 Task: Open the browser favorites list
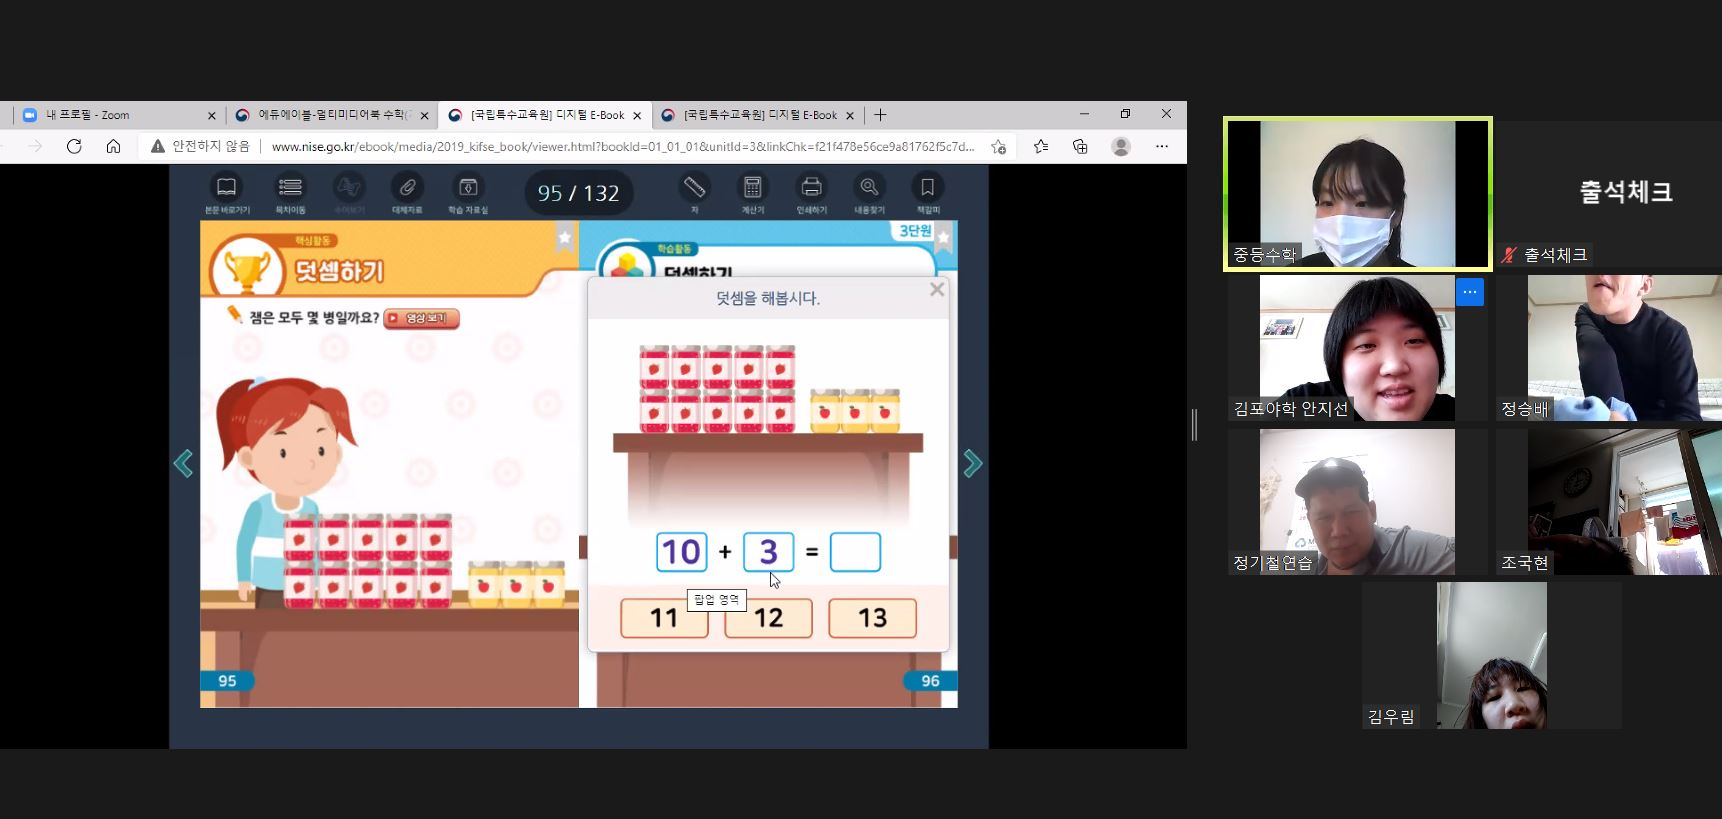pyautogui.click(x=1041, y=146)
